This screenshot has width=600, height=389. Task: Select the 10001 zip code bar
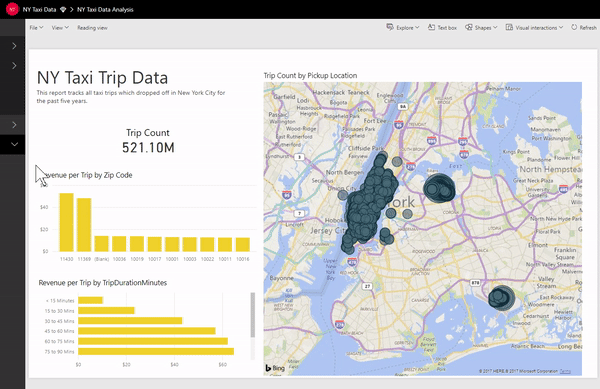pos(172,244)
